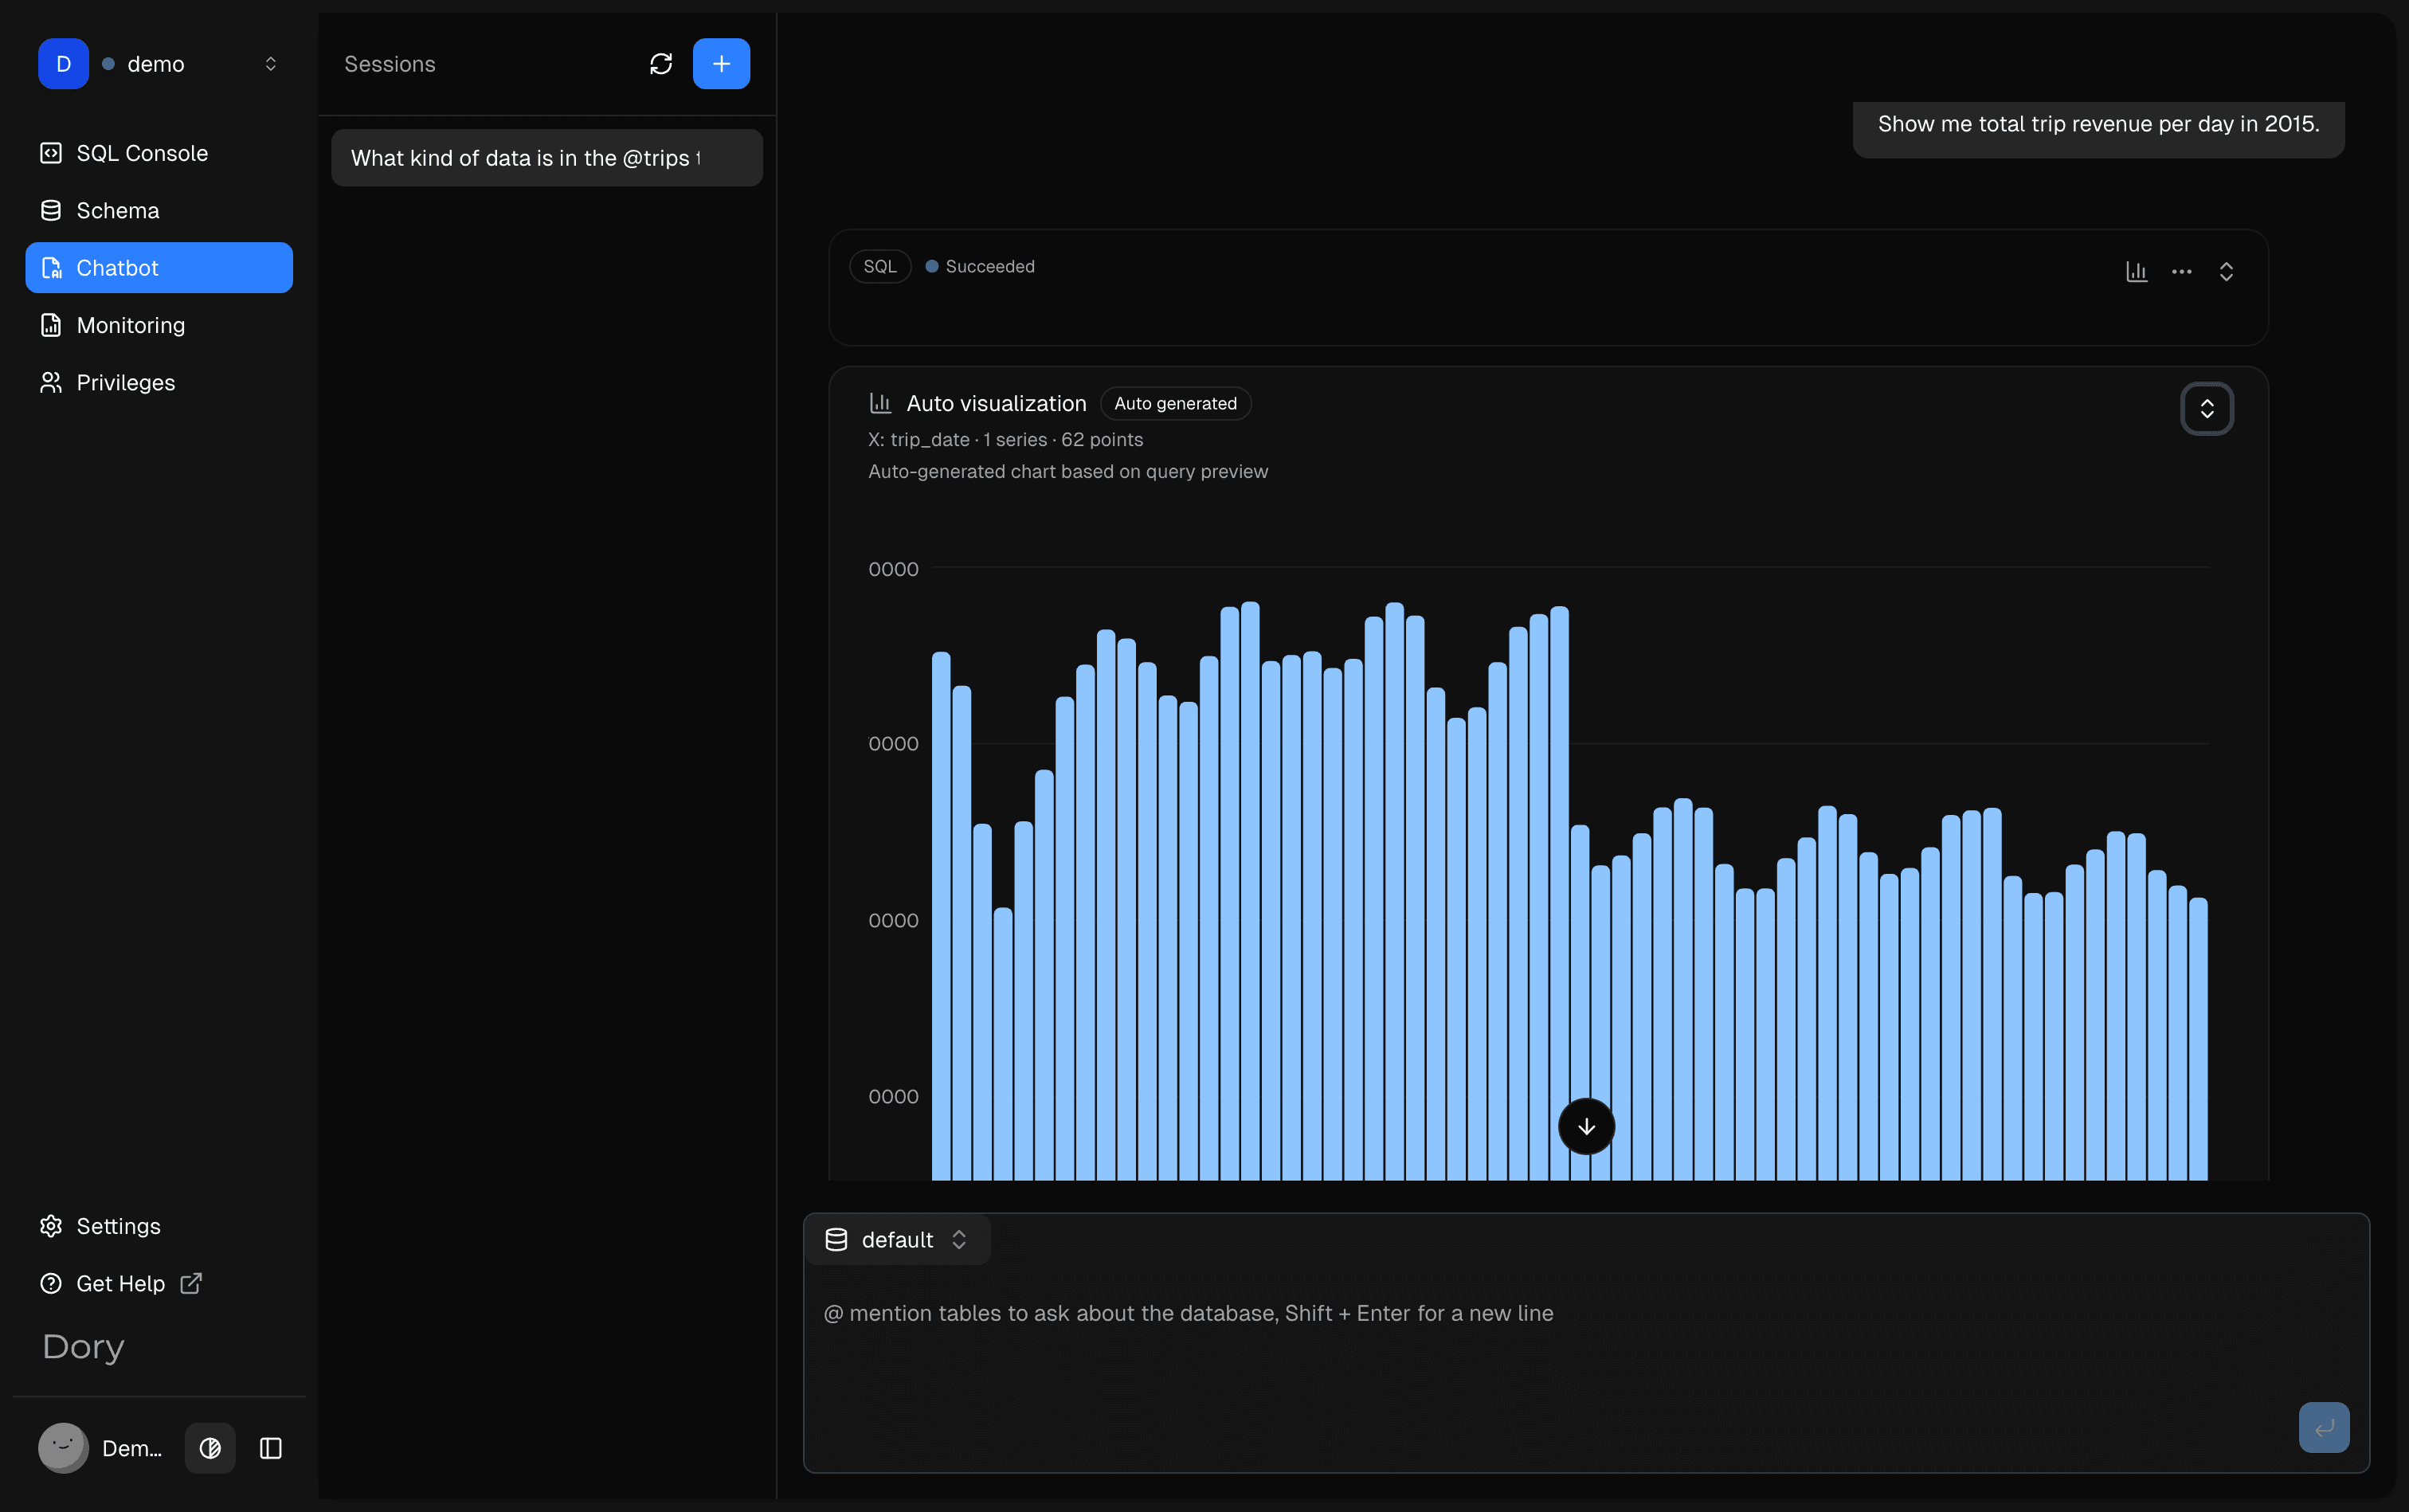This screenshot has height=1512, width=2409.
Task: Click the send message return-arrow button
Action: point(2322,1427)
